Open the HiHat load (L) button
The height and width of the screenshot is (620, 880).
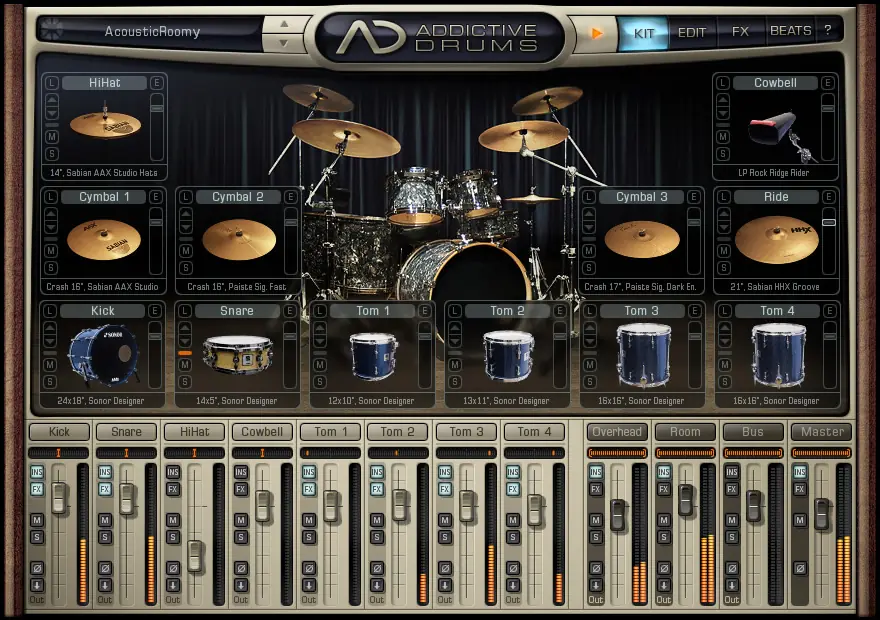tap(52, 83)
